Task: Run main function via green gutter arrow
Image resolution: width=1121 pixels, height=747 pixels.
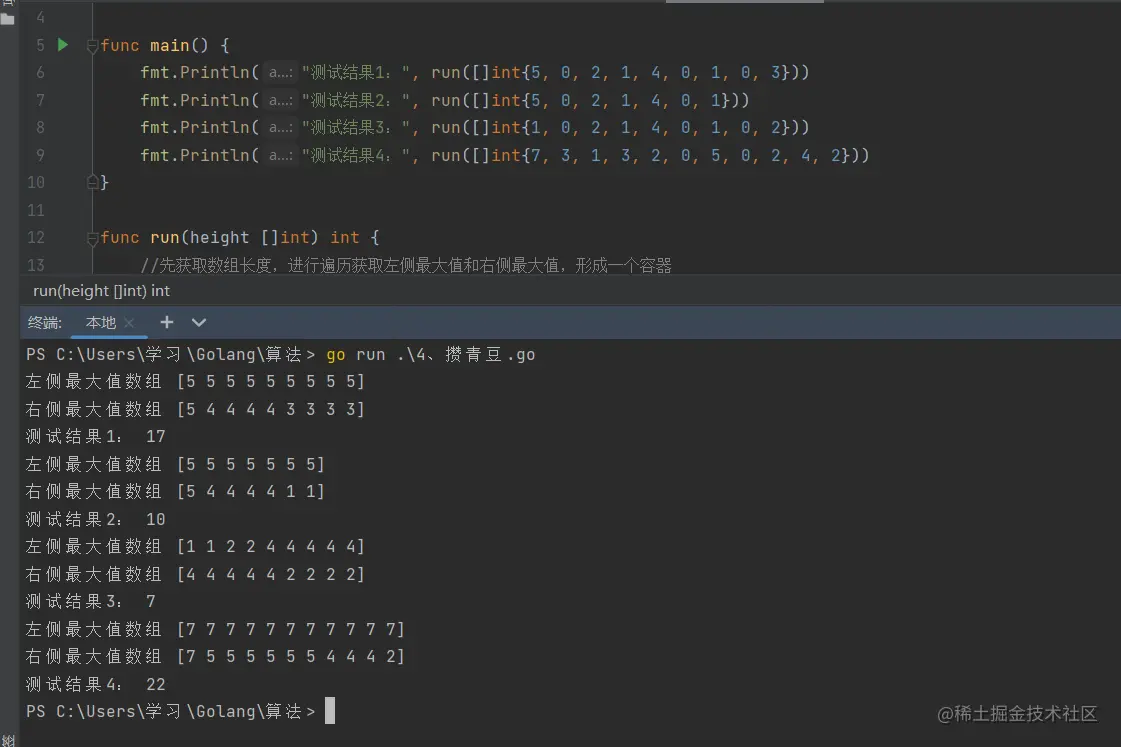Action: coord(63,45)
